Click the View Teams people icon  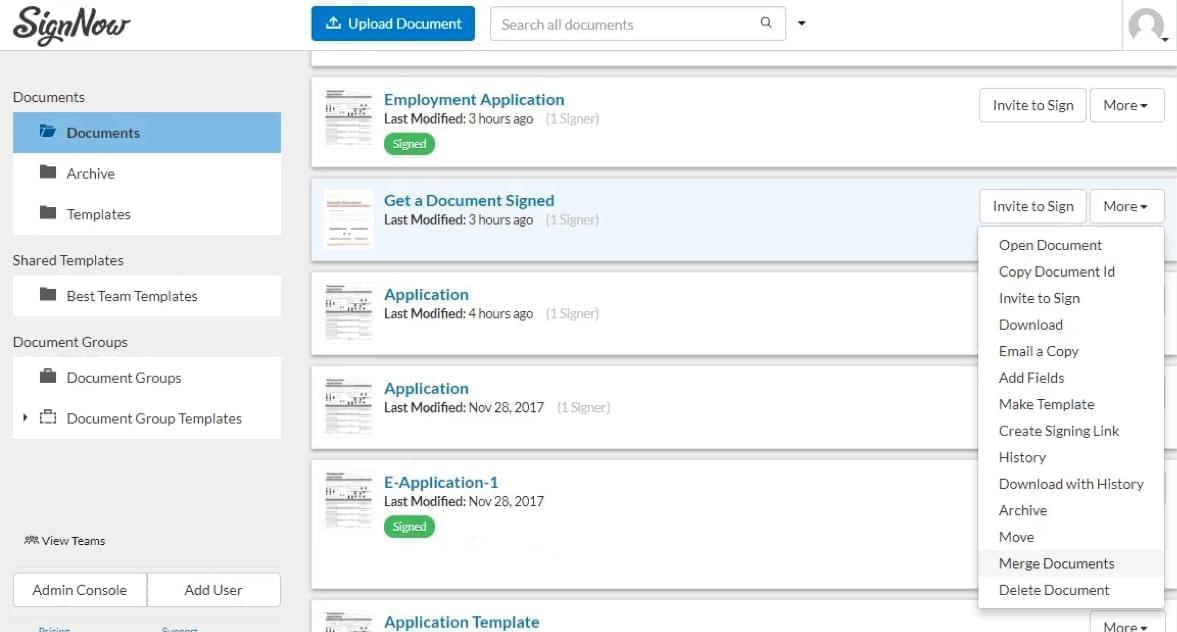pyautogui.click(x=30, y=540)
